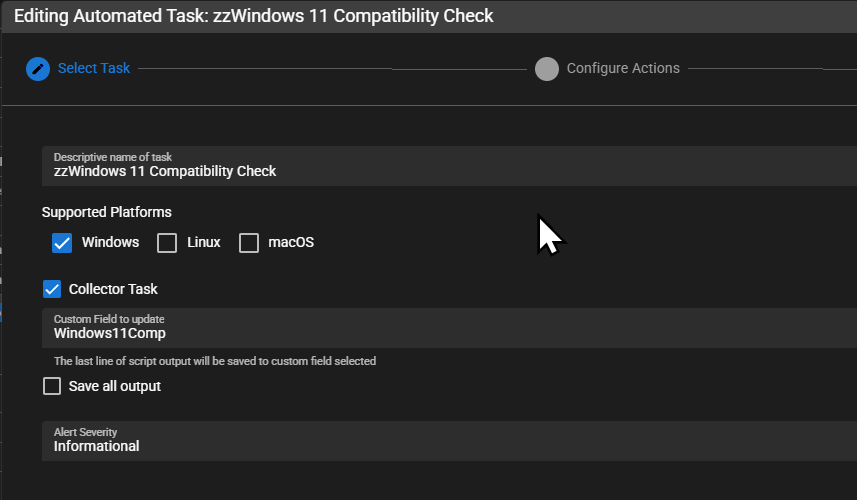
Task: Click the Save all output label
Action: [115, 386]
